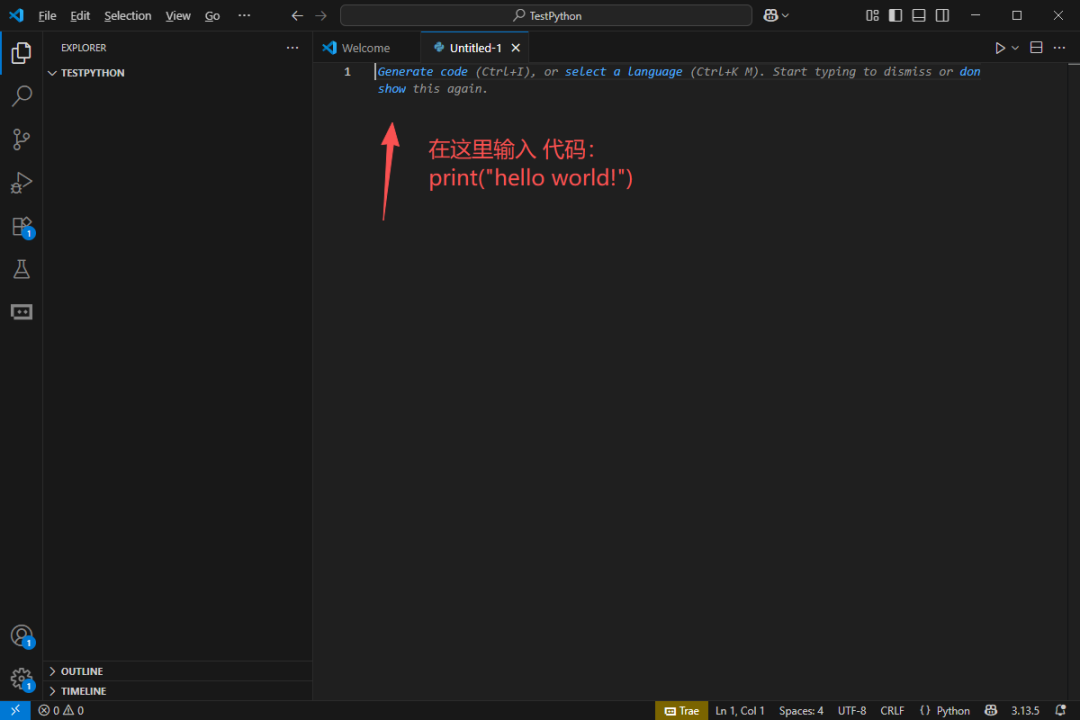Open the Source Control view icon
1080x720 pixels.
(21, 139)
